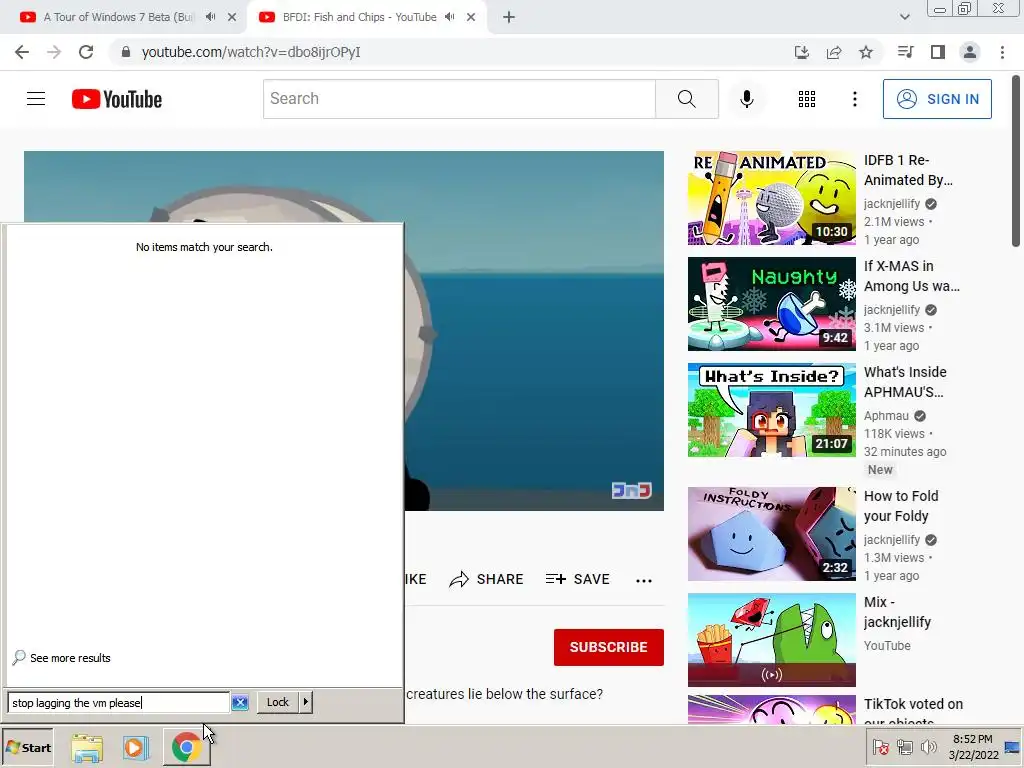Click the install app icon in address bar
Viewport: 1024px width, 768px height.
click(801, 52)
